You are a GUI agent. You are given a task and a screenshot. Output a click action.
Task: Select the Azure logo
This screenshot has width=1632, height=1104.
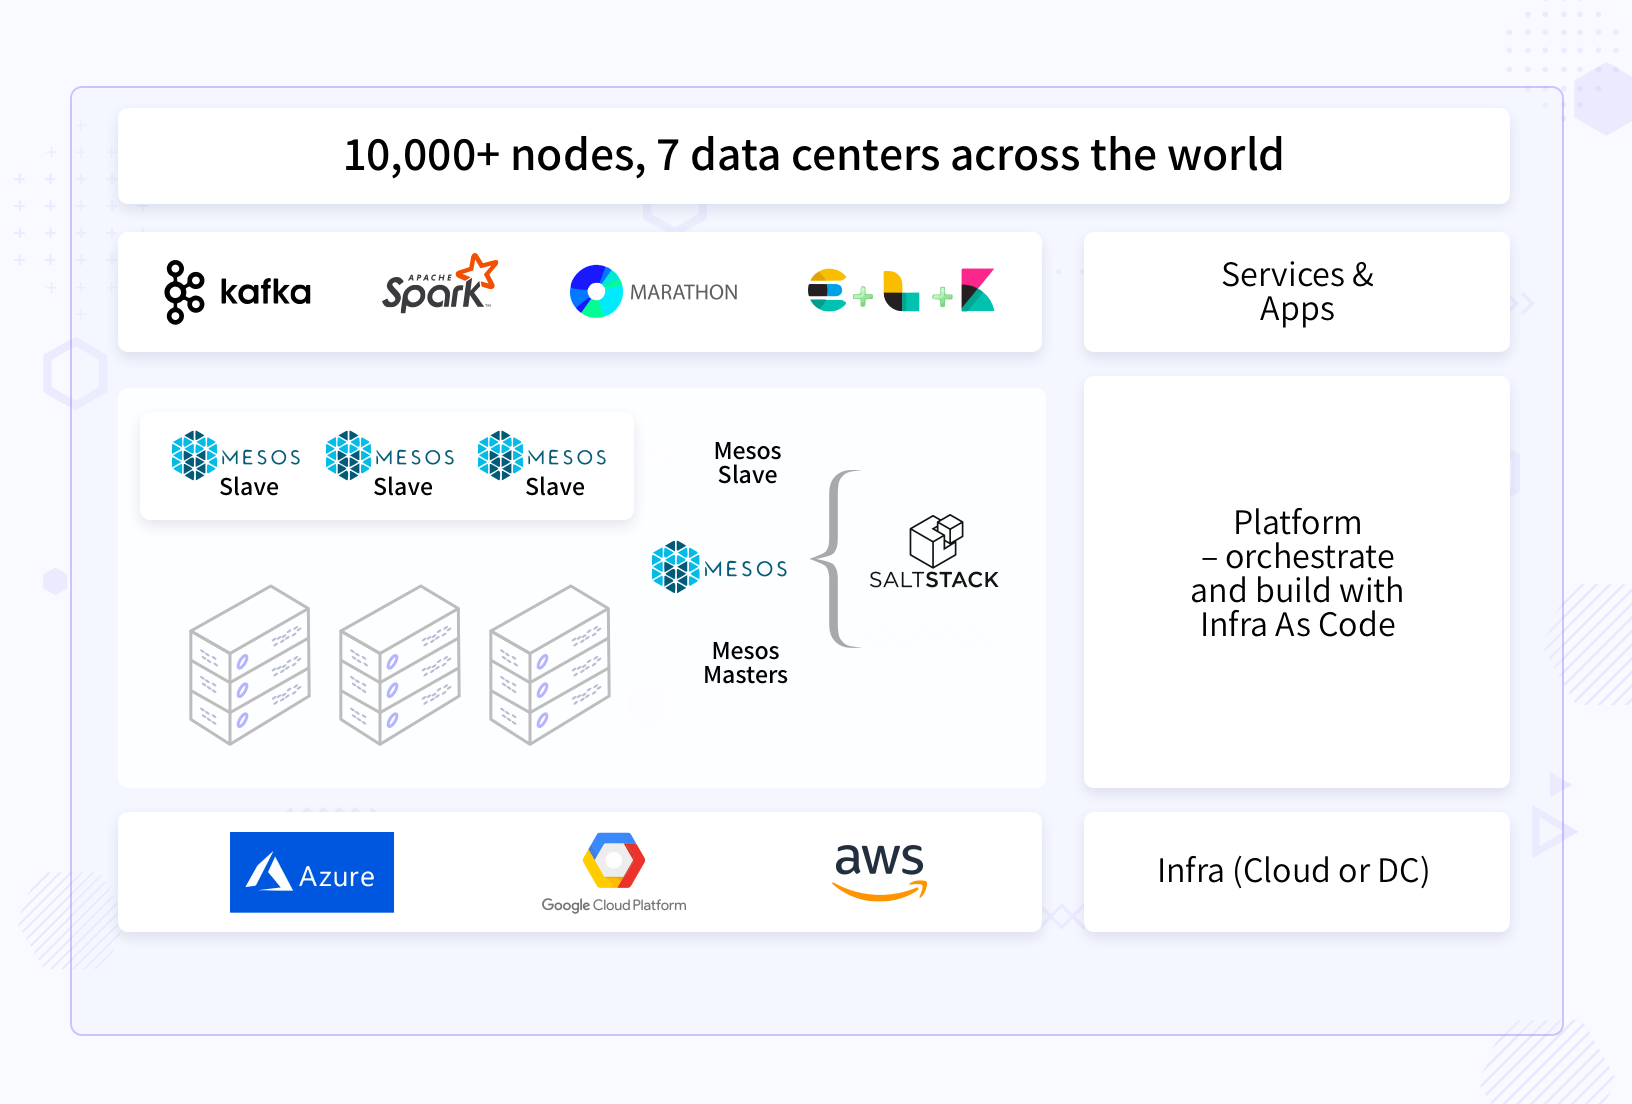pyautogui.click(x=311, y=872)
